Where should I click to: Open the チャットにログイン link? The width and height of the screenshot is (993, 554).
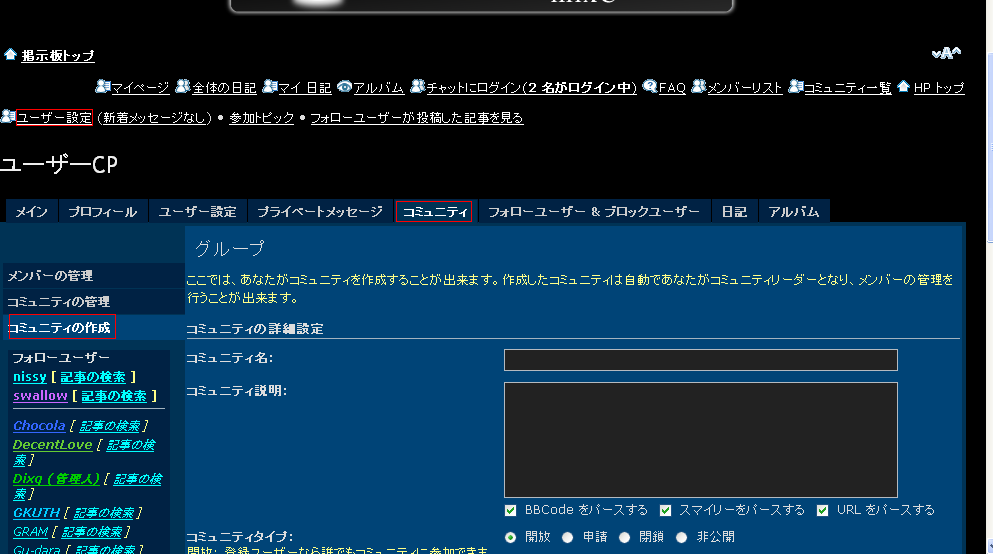click(531, 87)
